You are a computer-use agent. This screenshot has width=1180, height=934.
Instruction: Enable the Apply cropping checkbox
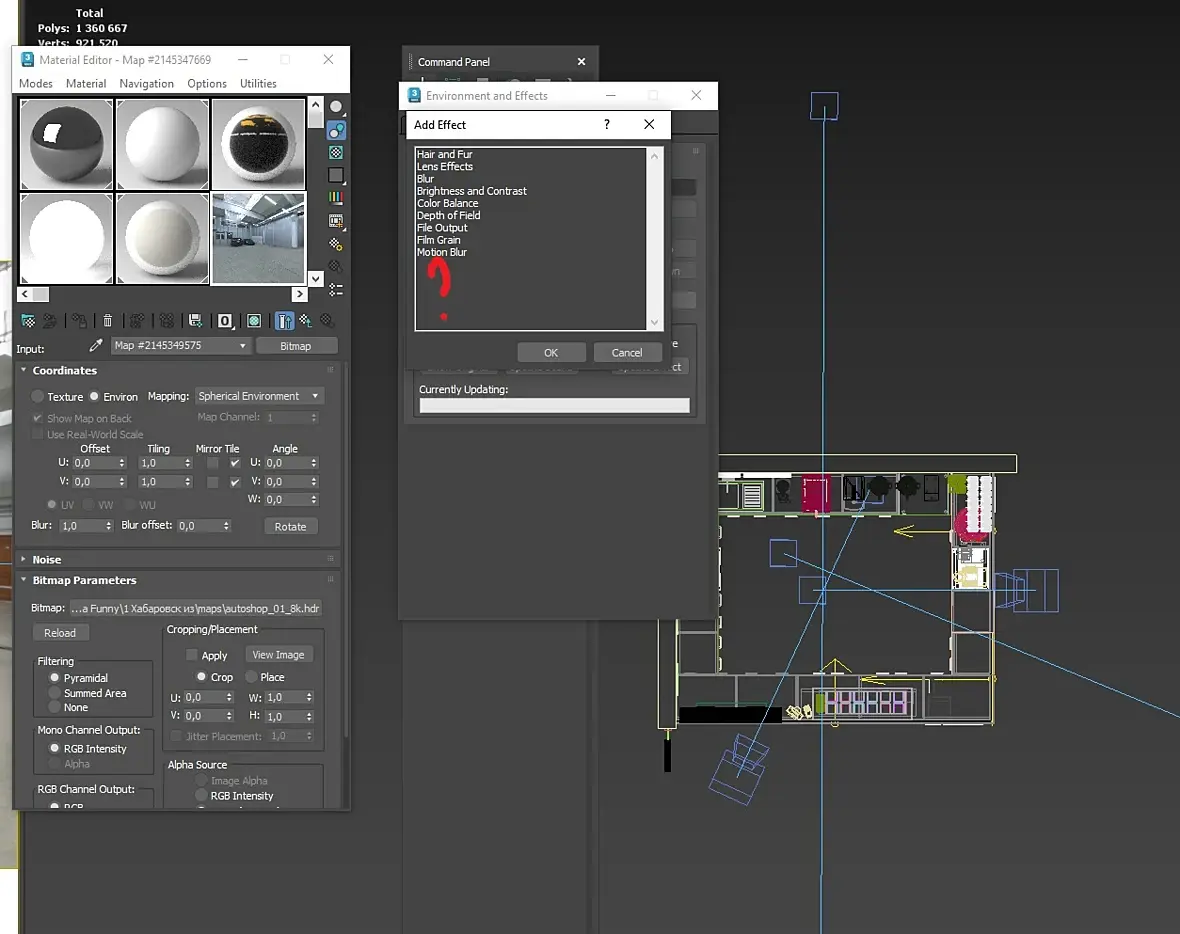pos(192,655)
